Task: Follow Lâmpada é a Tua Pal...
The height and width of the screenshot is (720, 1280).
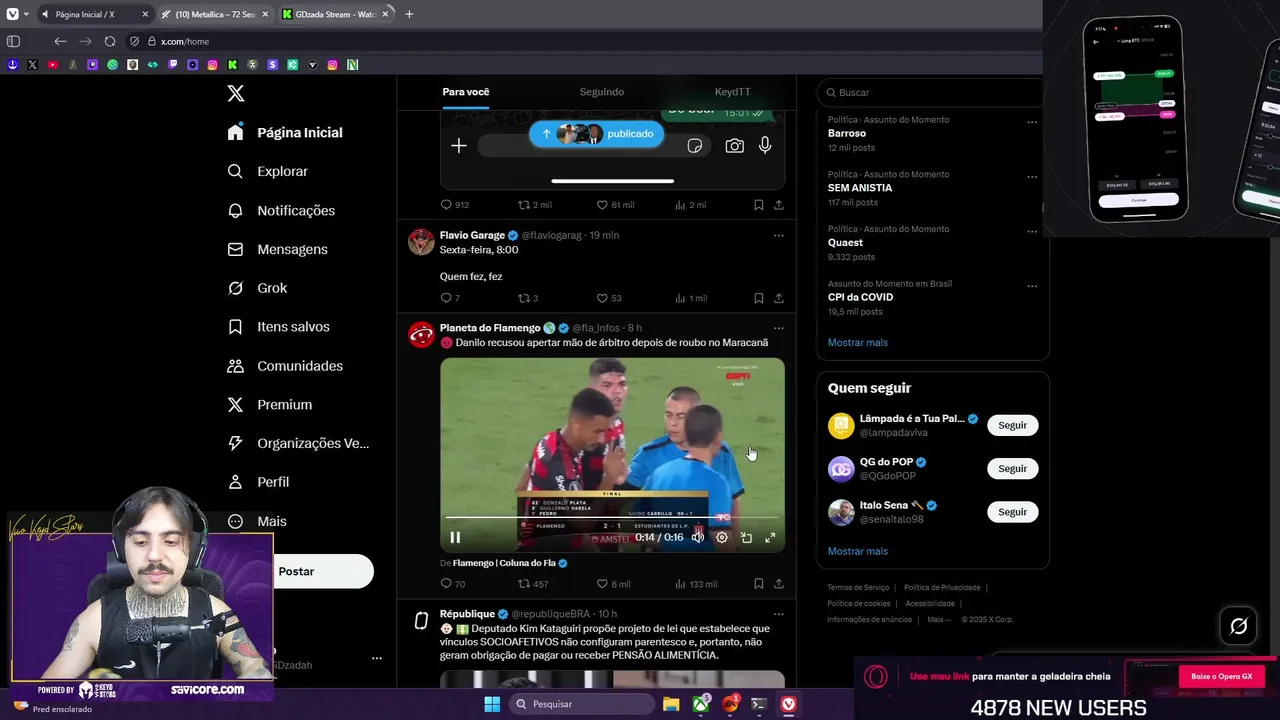Action: click(1012, 425)
